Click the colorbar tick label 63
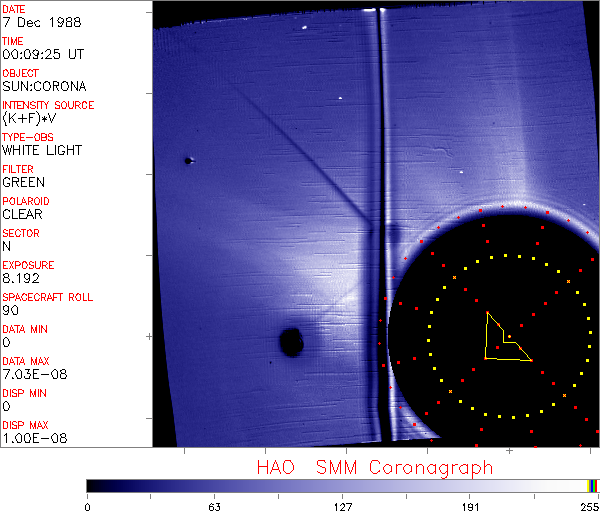The width and height of the screenshot is (600, 512). tap(214, 505)
